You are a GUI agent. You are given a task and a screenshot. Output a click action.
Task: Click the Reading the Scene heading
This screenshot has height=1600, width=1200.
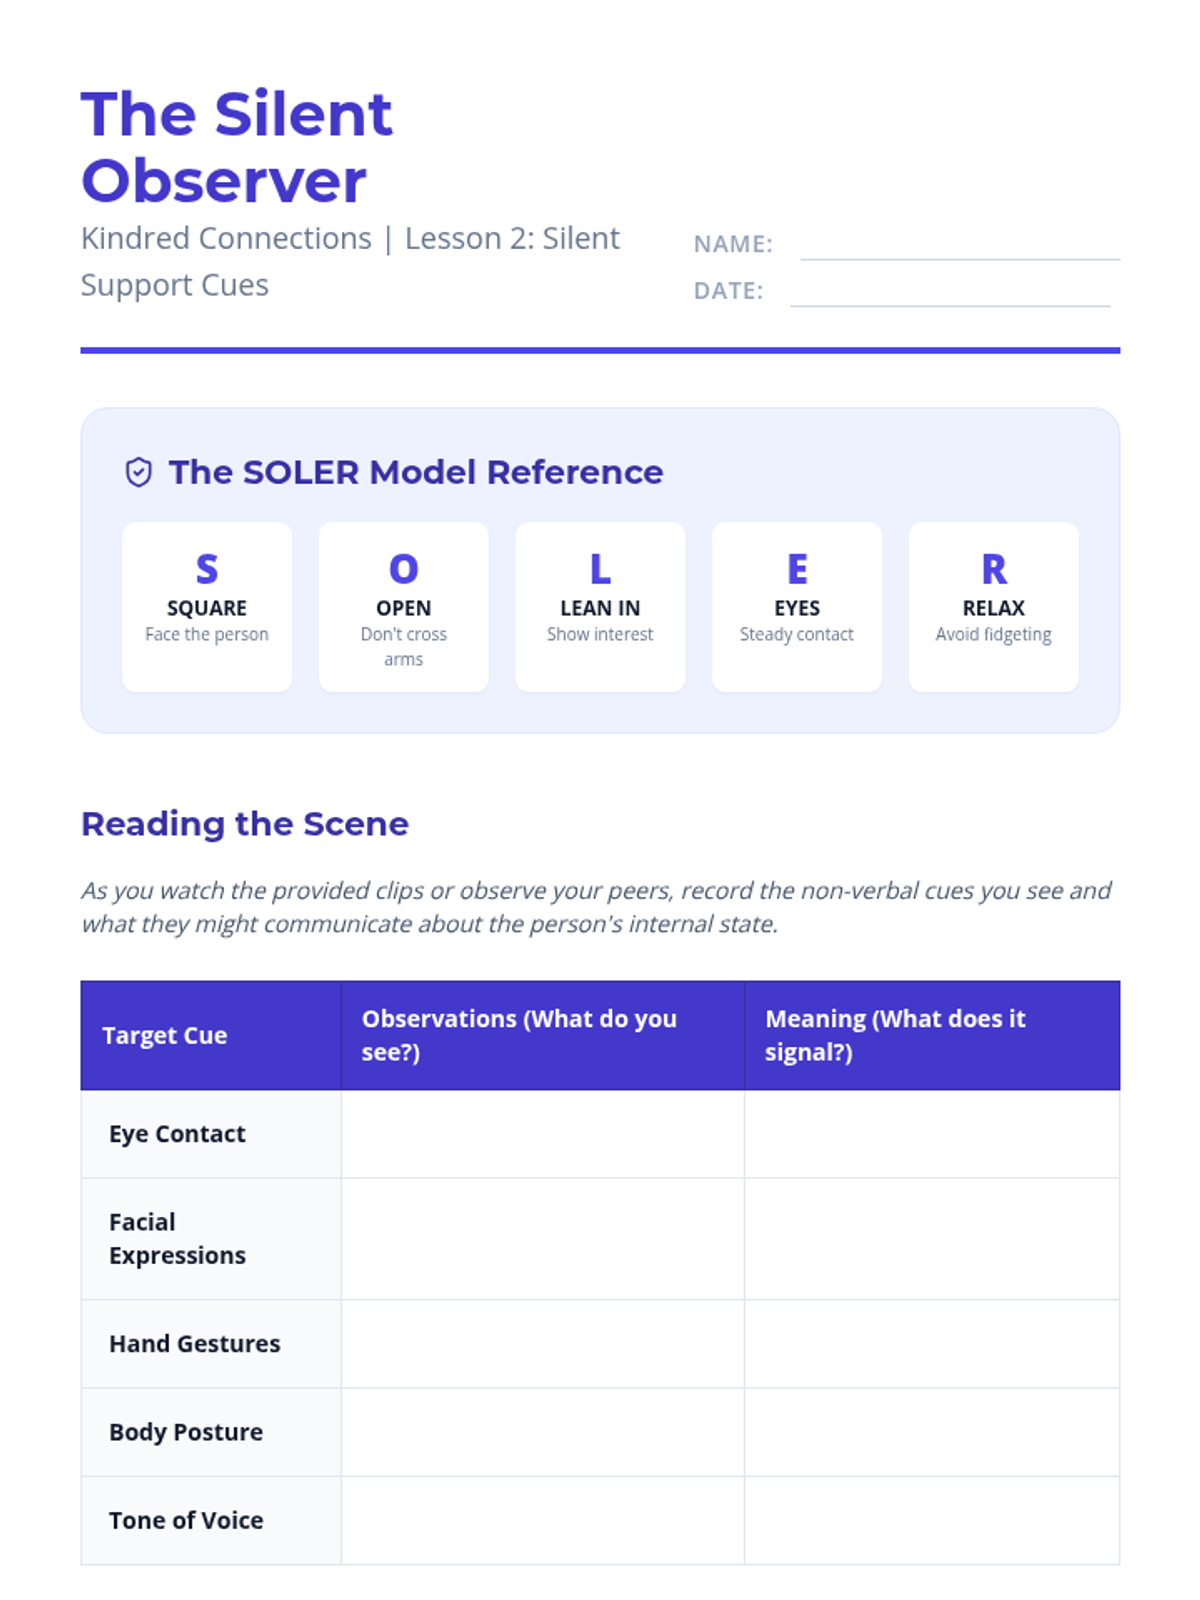click(x=245, y=824)
